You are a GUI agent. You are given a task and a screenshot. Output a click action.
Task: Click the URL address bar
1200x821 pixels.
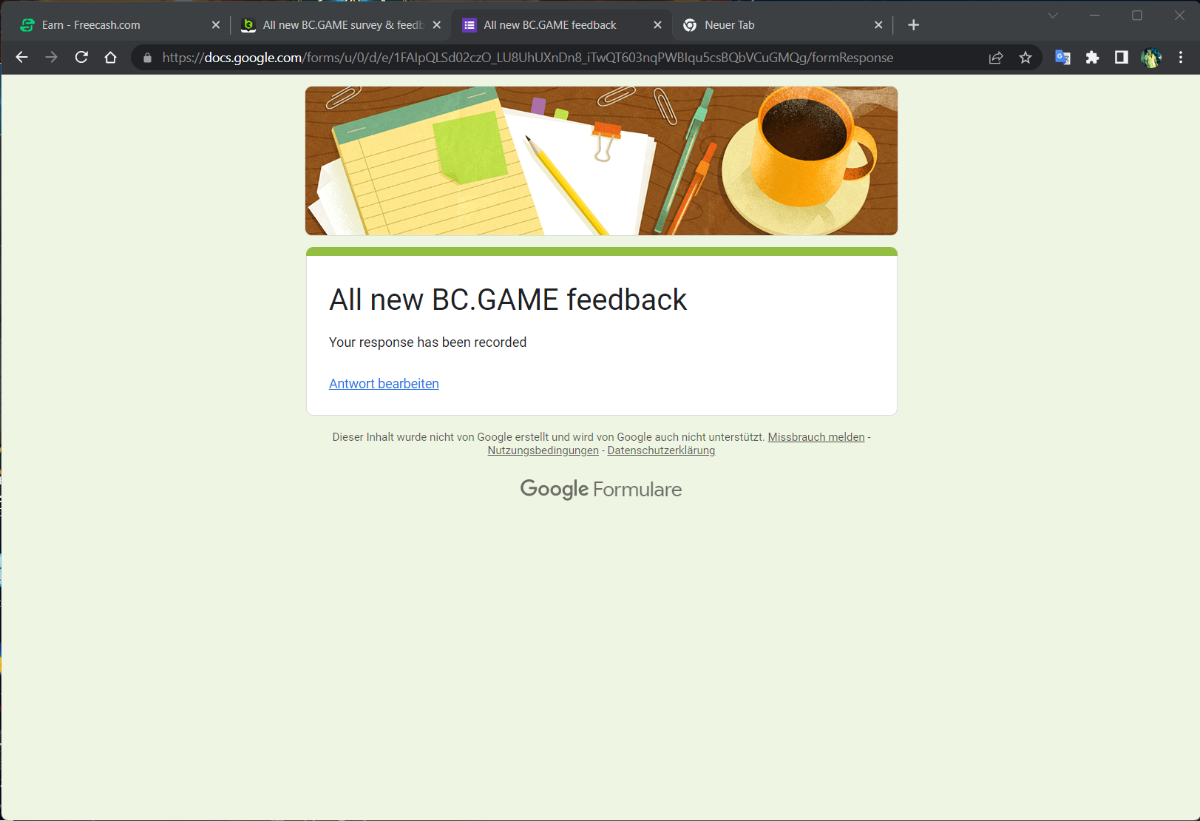coord(560,58)
